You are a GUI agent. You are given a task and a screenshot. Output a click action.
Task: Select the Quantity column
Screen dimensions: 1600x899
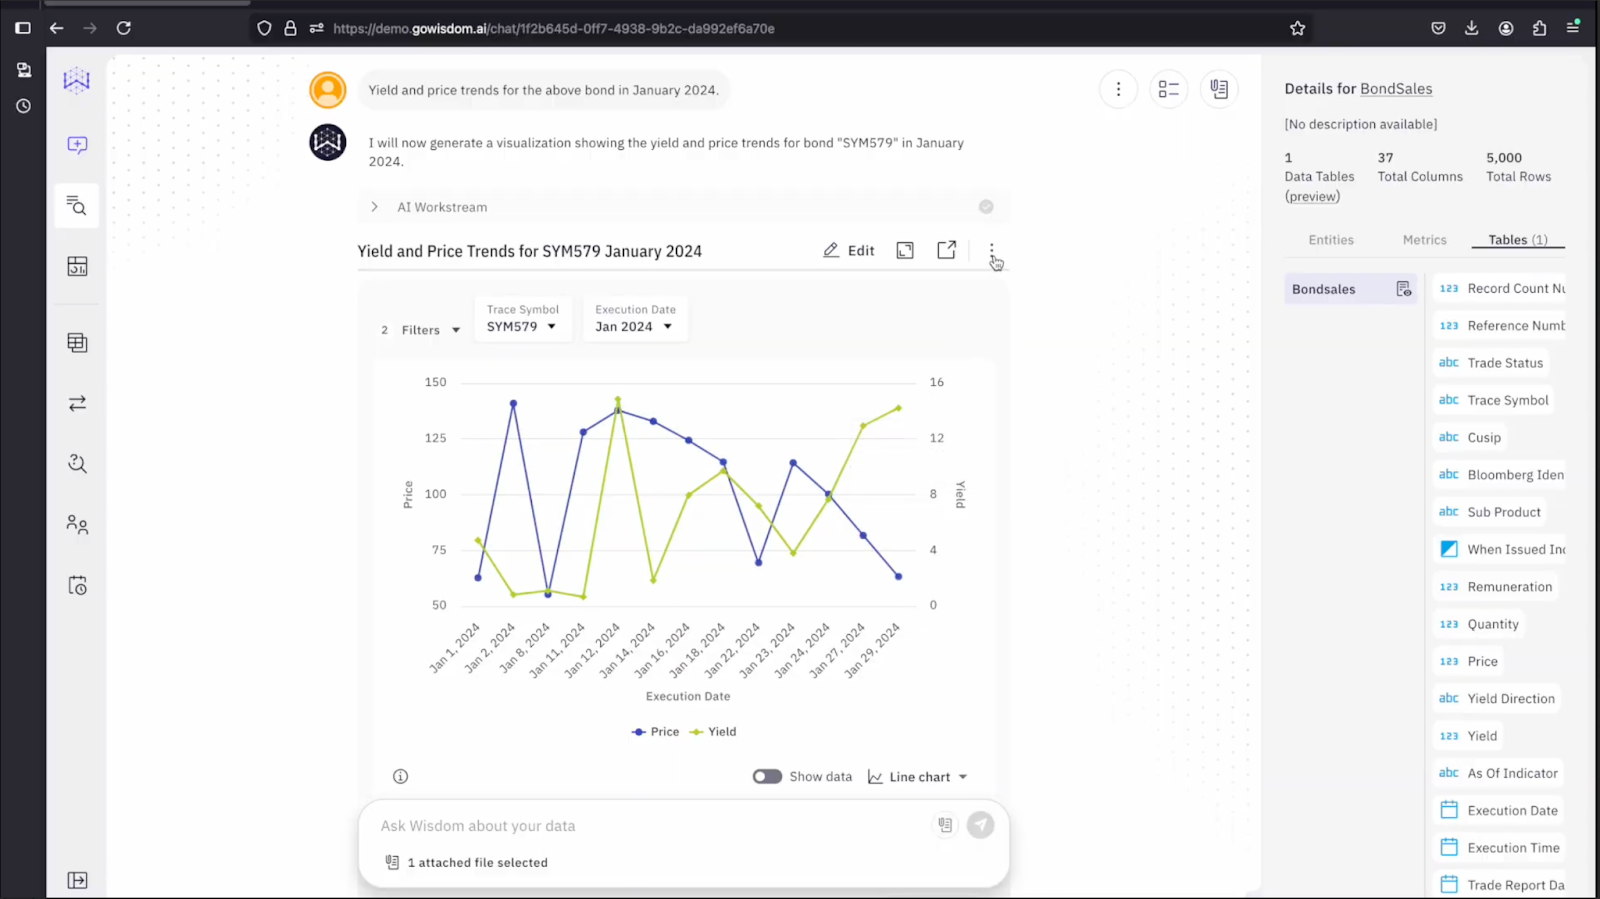[1480, 624]
